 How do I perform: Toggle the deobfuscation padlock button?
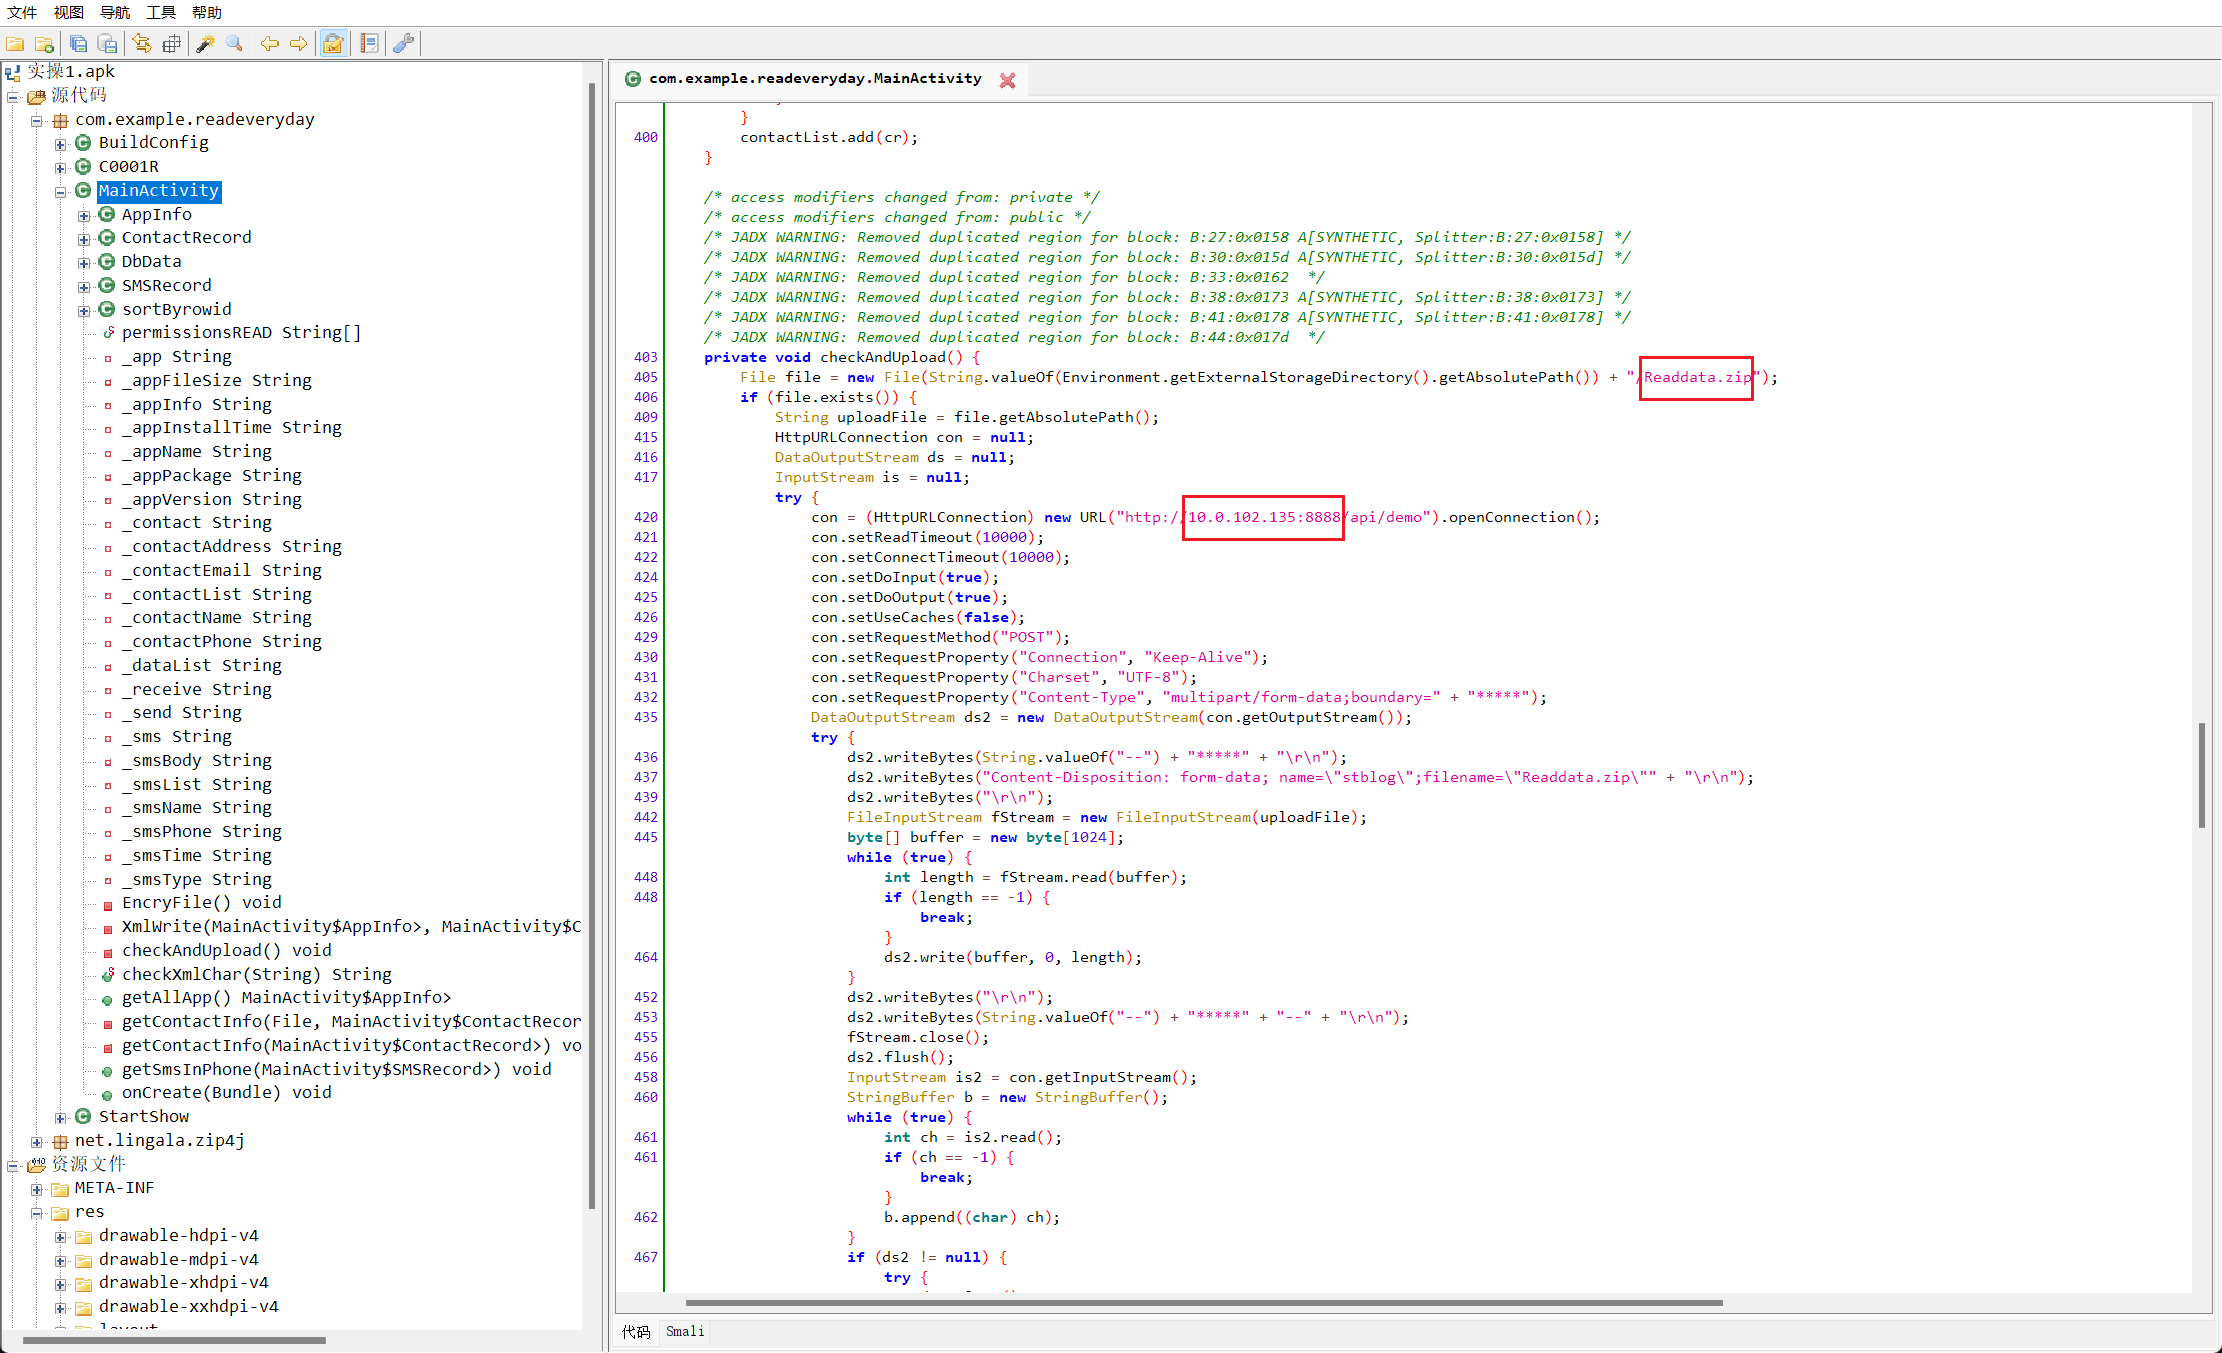click(334, 43)
